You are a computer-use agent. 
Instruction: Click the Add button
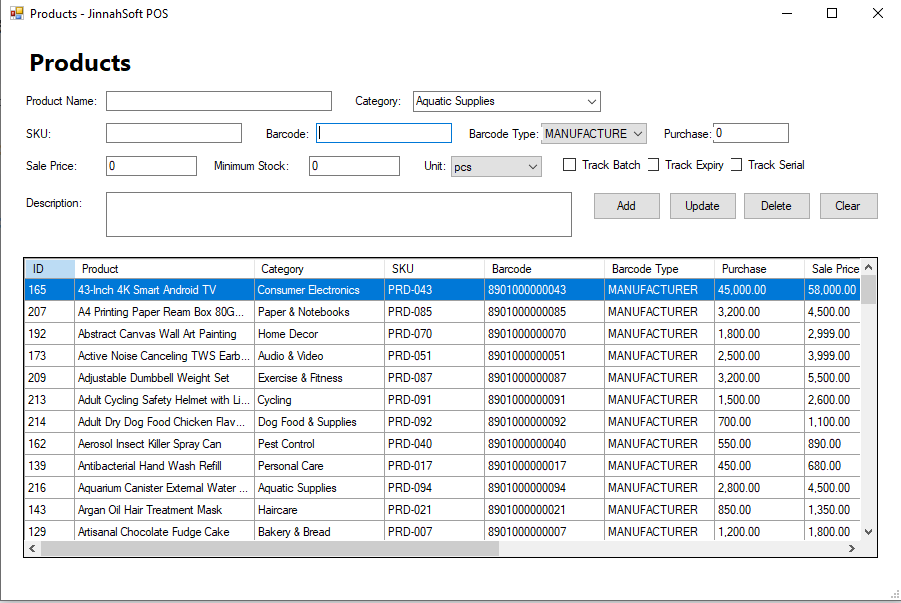click(x=626, y=206)
